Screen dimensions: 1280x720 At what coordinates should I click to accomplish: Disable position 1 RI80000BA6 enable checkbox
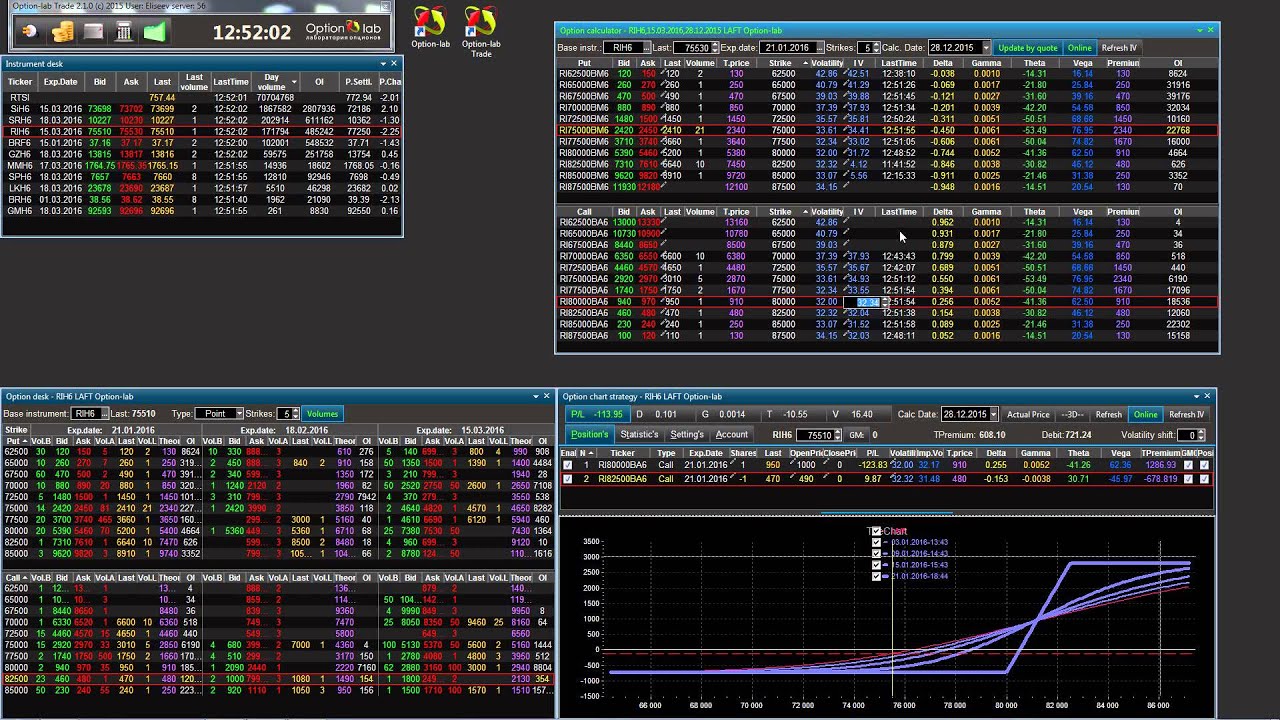tap(568, 466)
